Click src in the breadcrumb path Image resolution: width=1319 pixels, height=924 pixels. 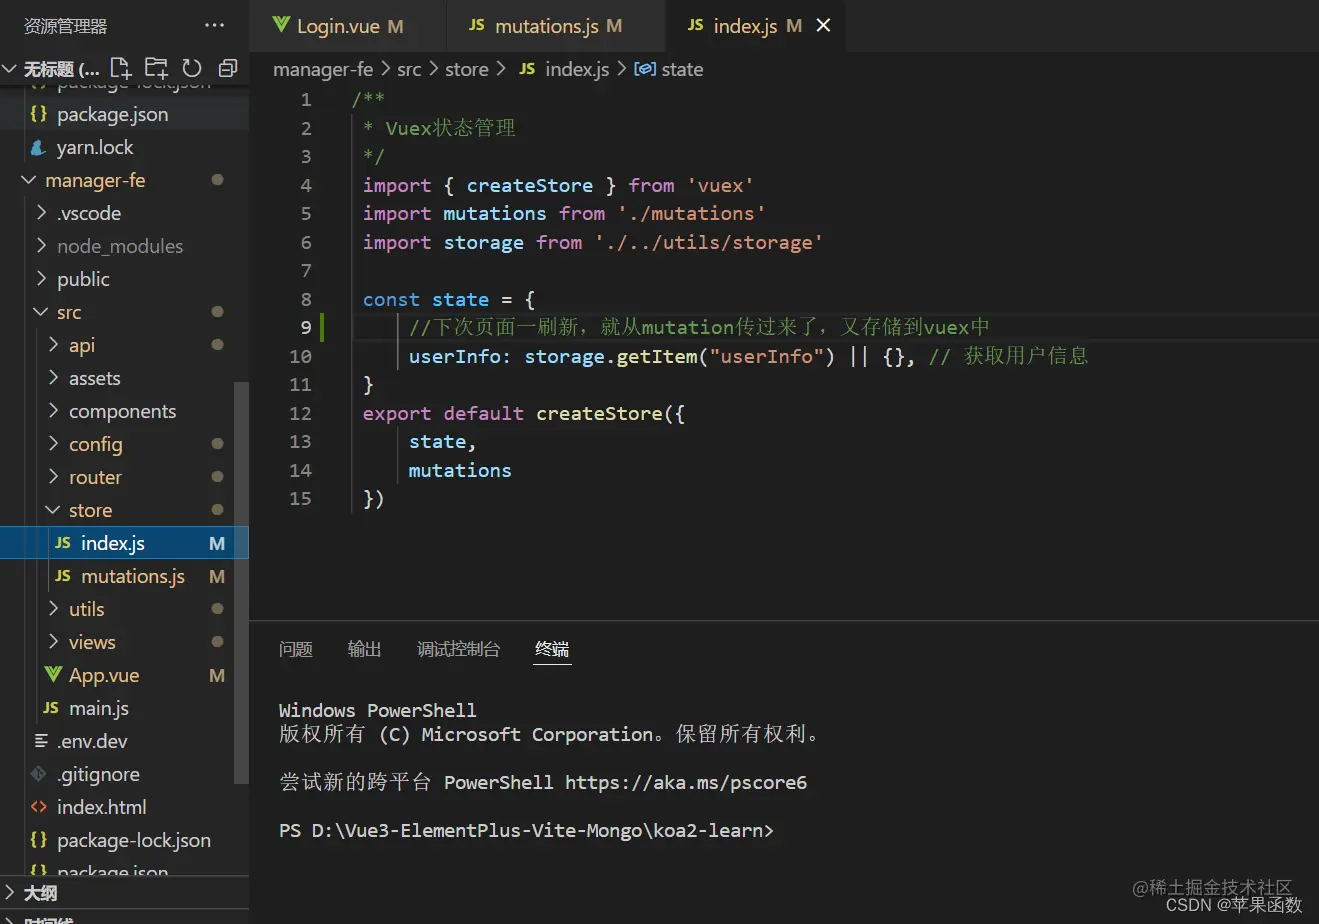coord(409,69)
